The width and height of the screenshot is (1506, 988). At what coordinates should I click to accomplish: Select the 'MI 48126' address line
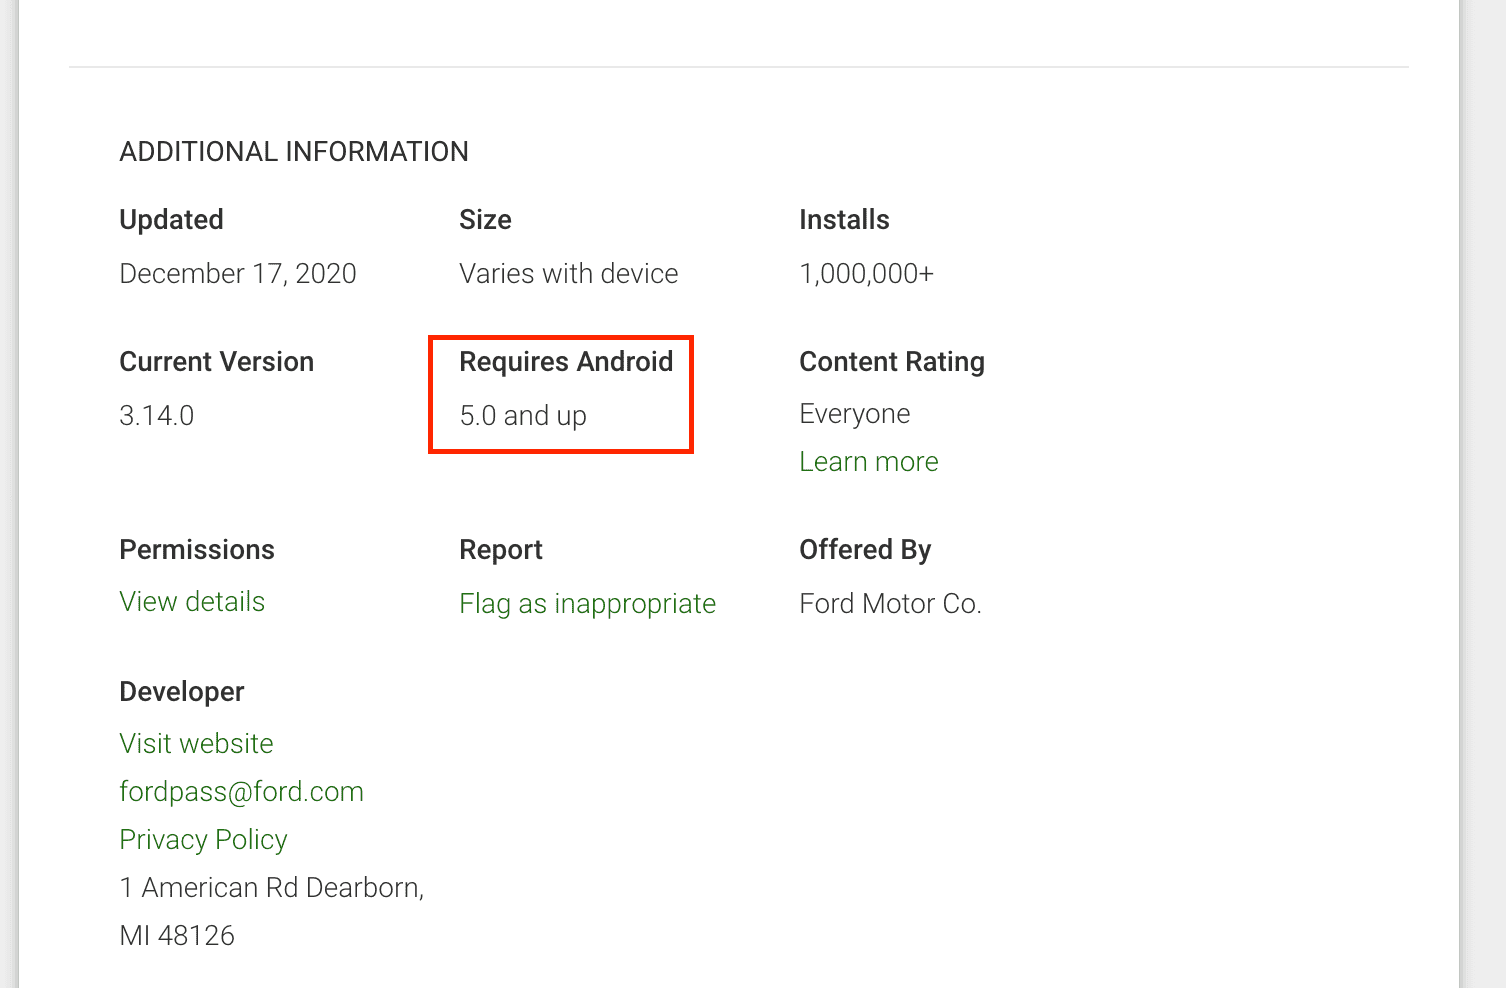coord(177,936)
